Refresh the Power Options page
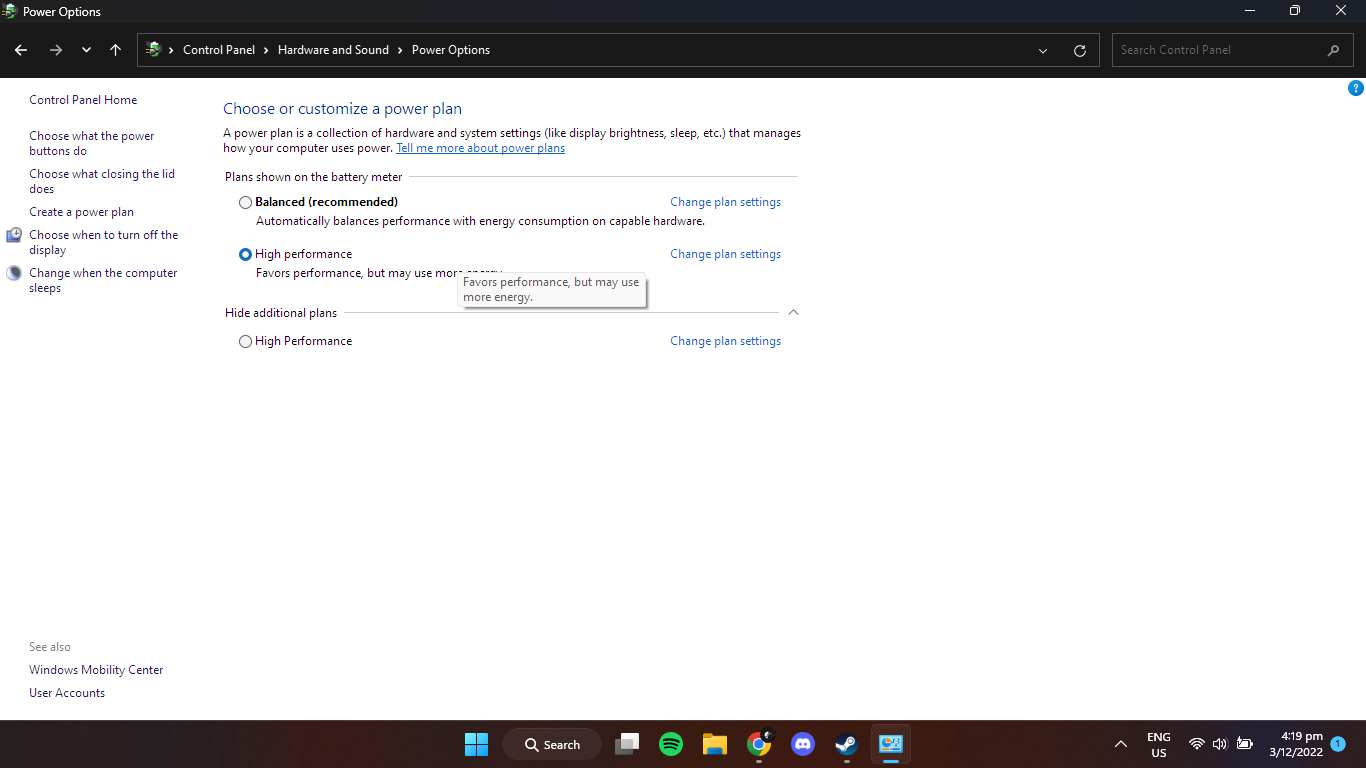 tap(1079, 50)
